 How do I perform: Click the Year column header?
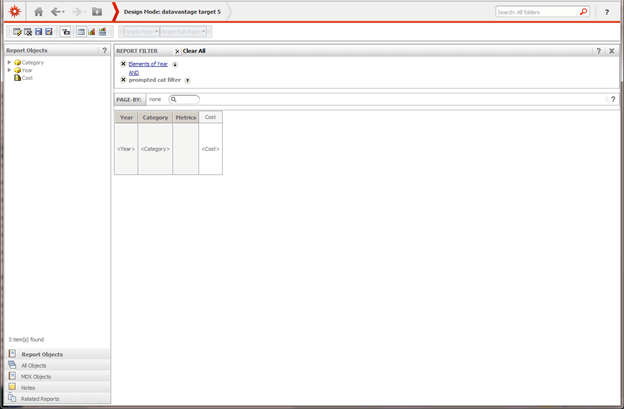point(126,117)
